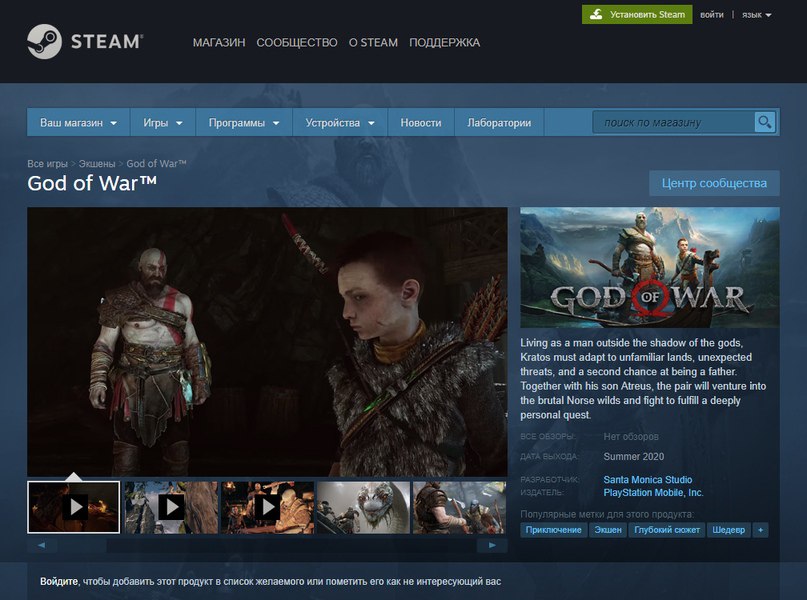Expand the язык language dropdown

(x=757, y=15)
